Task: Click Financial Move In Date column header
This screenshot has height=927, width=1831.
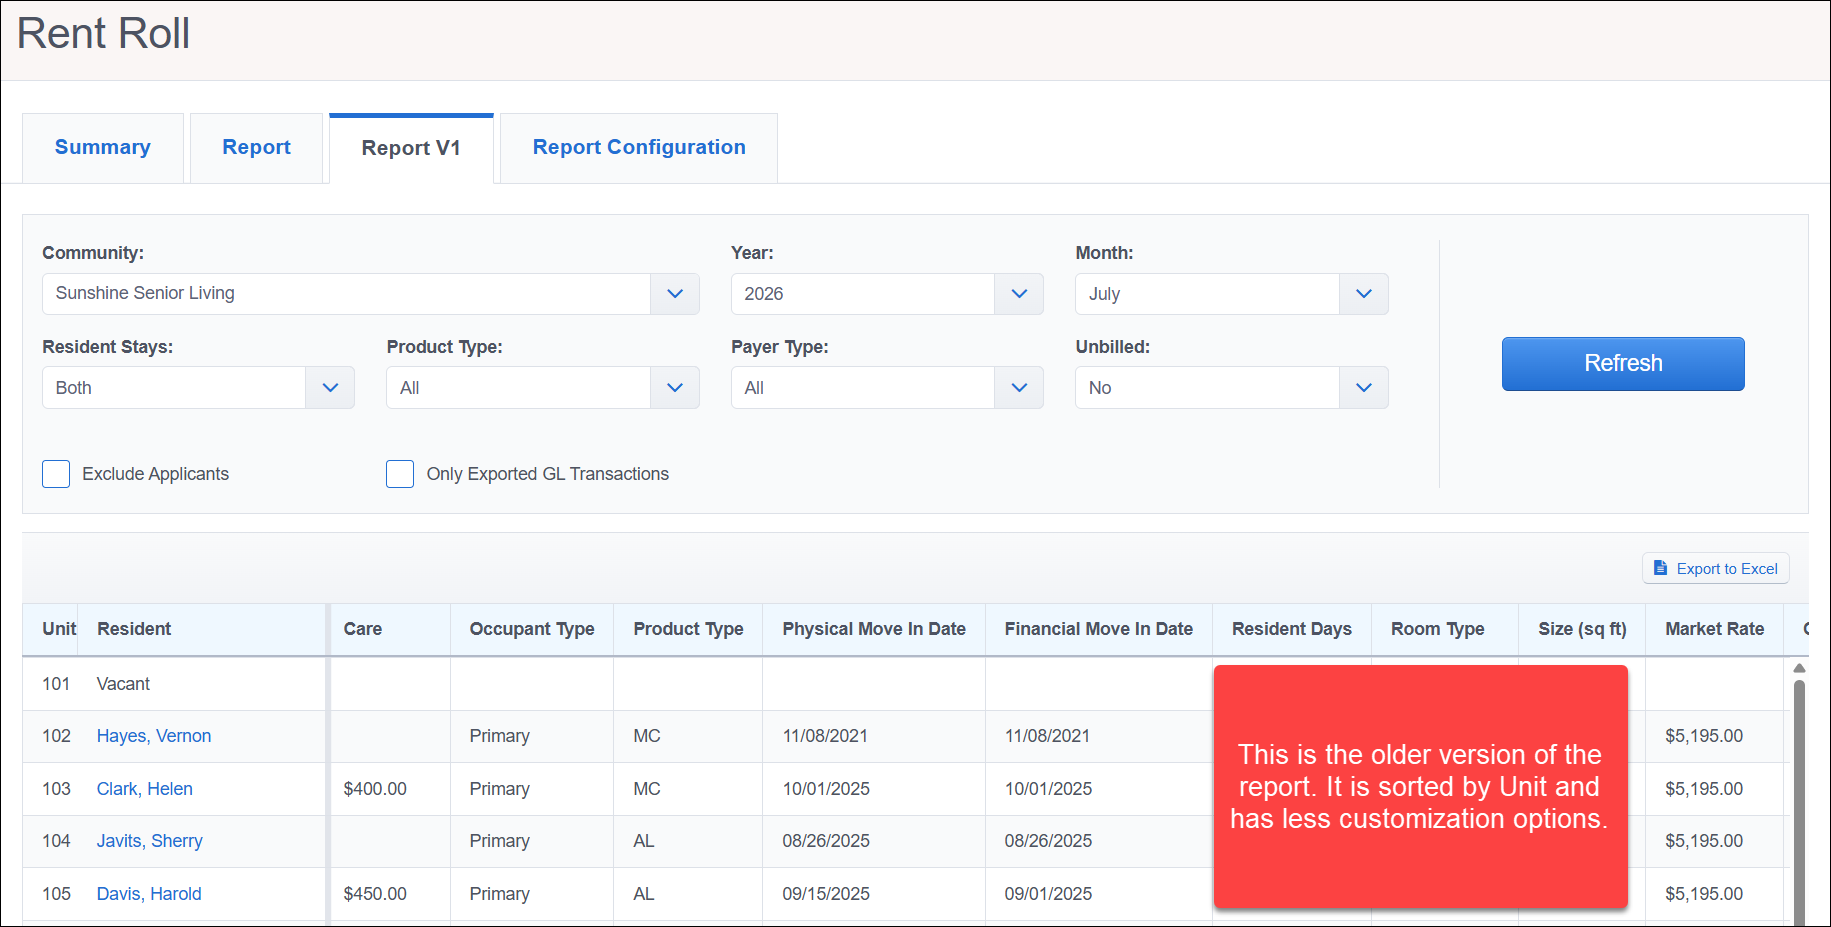Action: 1099,629
